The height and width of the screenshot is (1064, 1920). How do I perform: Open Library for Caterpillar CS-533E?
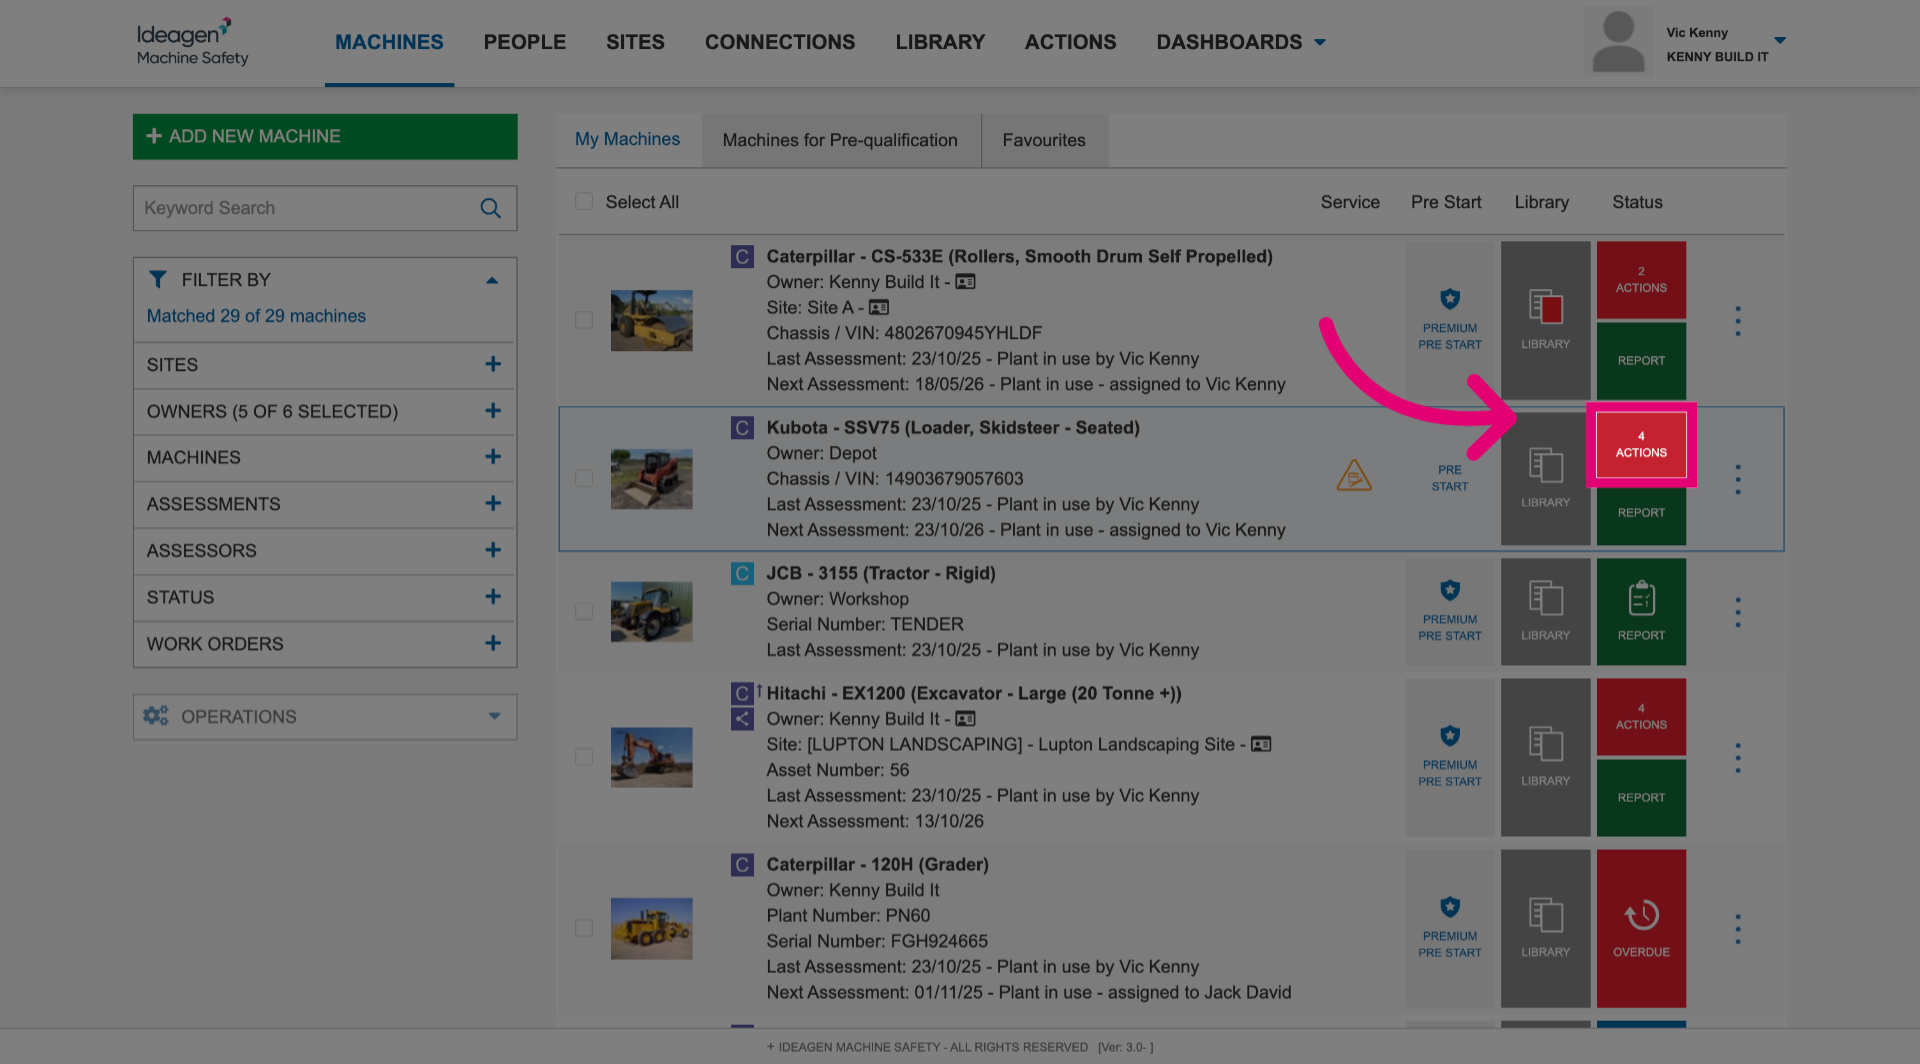[x=1545, y=320]
